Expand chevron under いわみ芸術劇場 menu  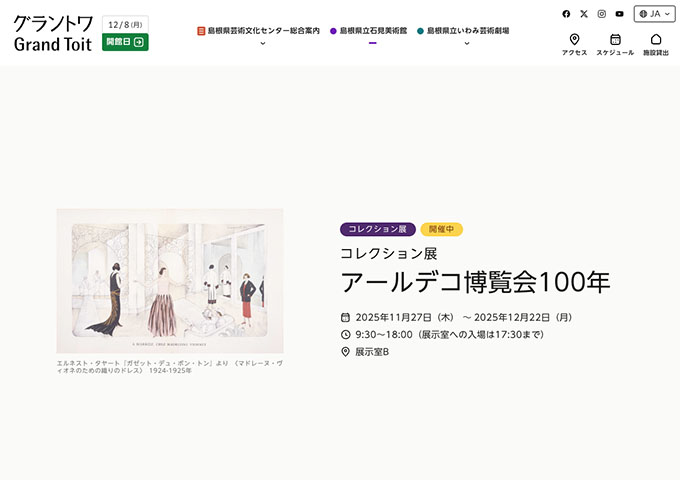pos(467,43)
